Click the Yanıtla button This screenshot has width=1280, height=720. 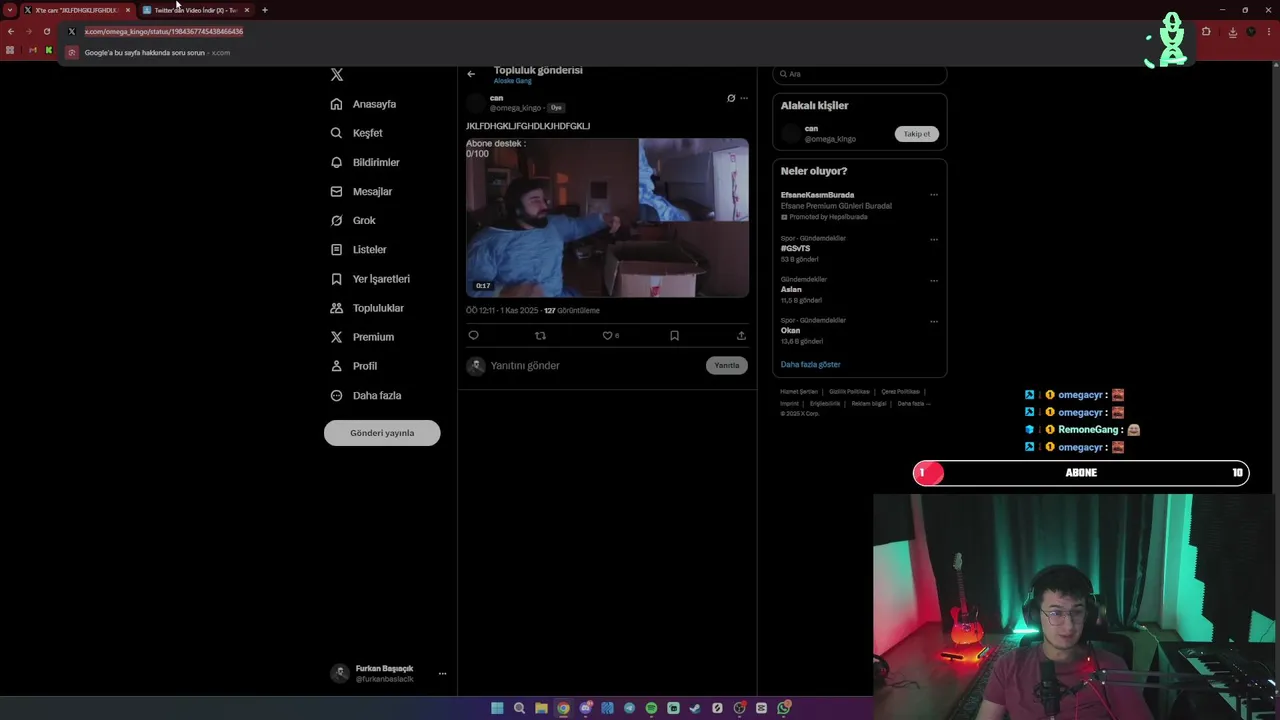(727, 366)
